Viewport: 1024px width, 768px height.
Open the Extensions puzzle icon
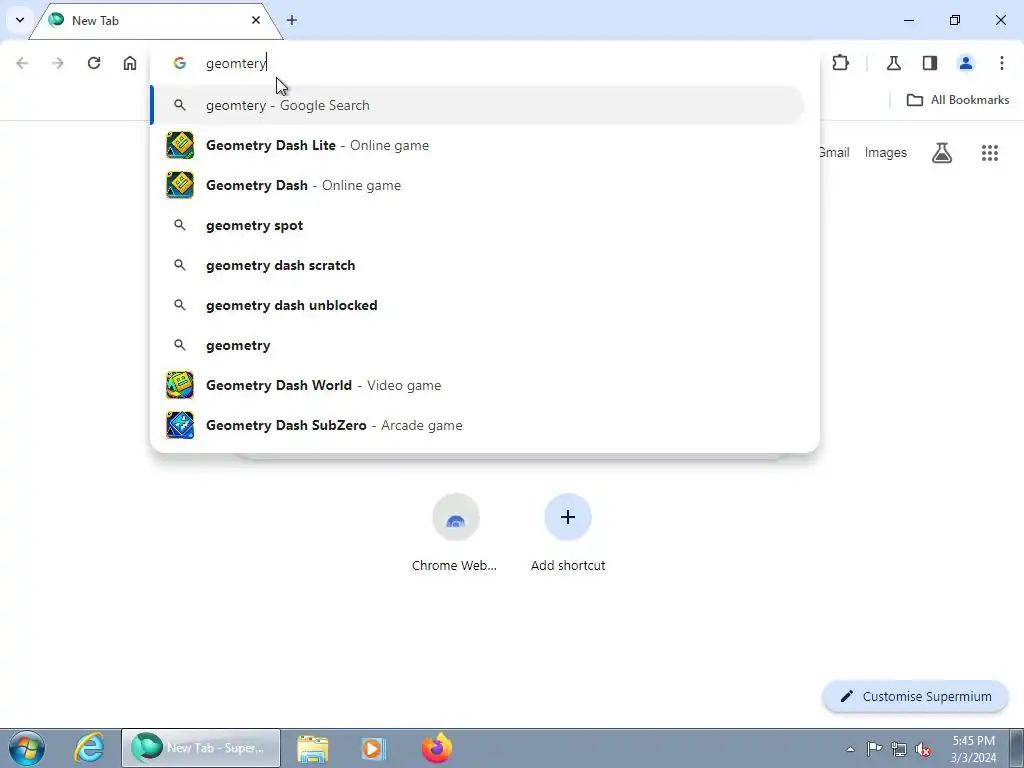point(840,63)
